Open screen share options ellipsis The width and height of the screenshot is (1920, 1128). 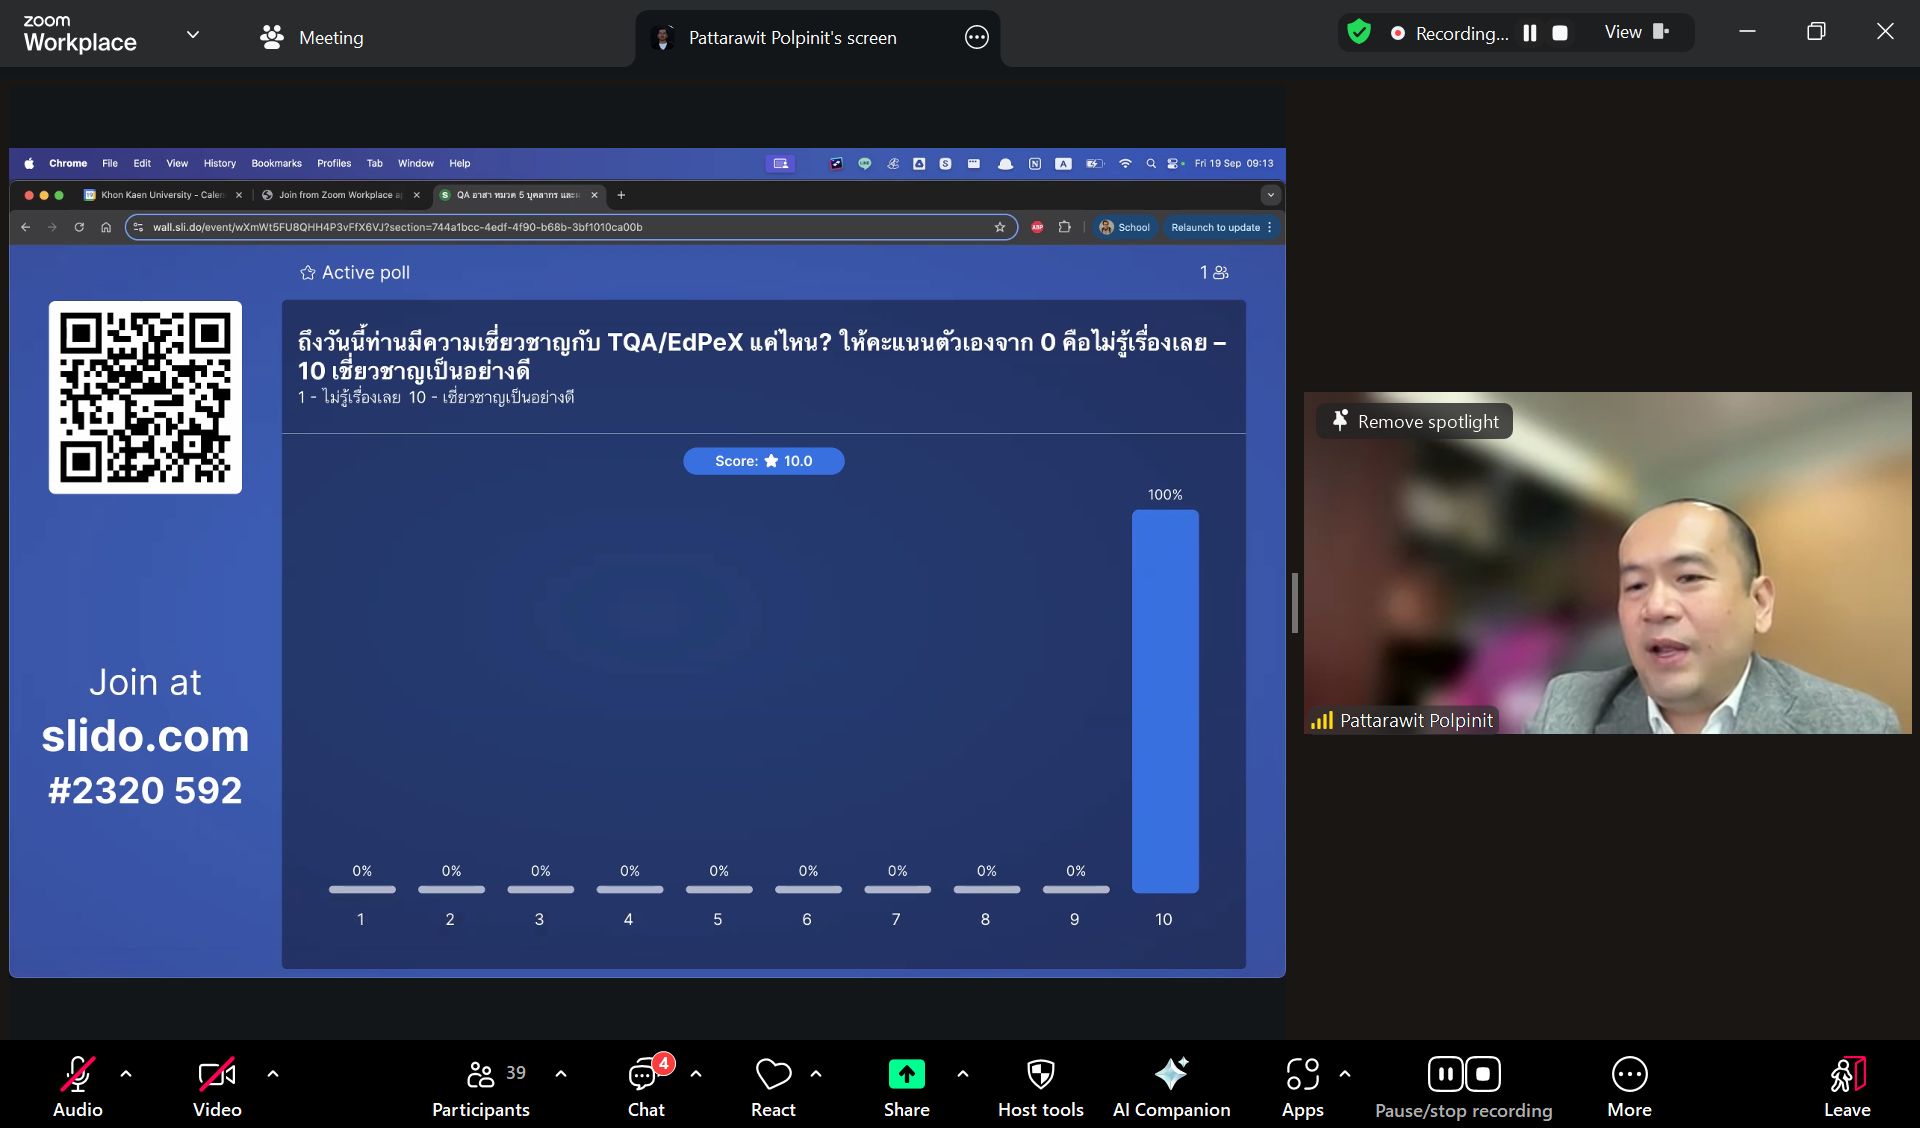[x=976, y=38]
